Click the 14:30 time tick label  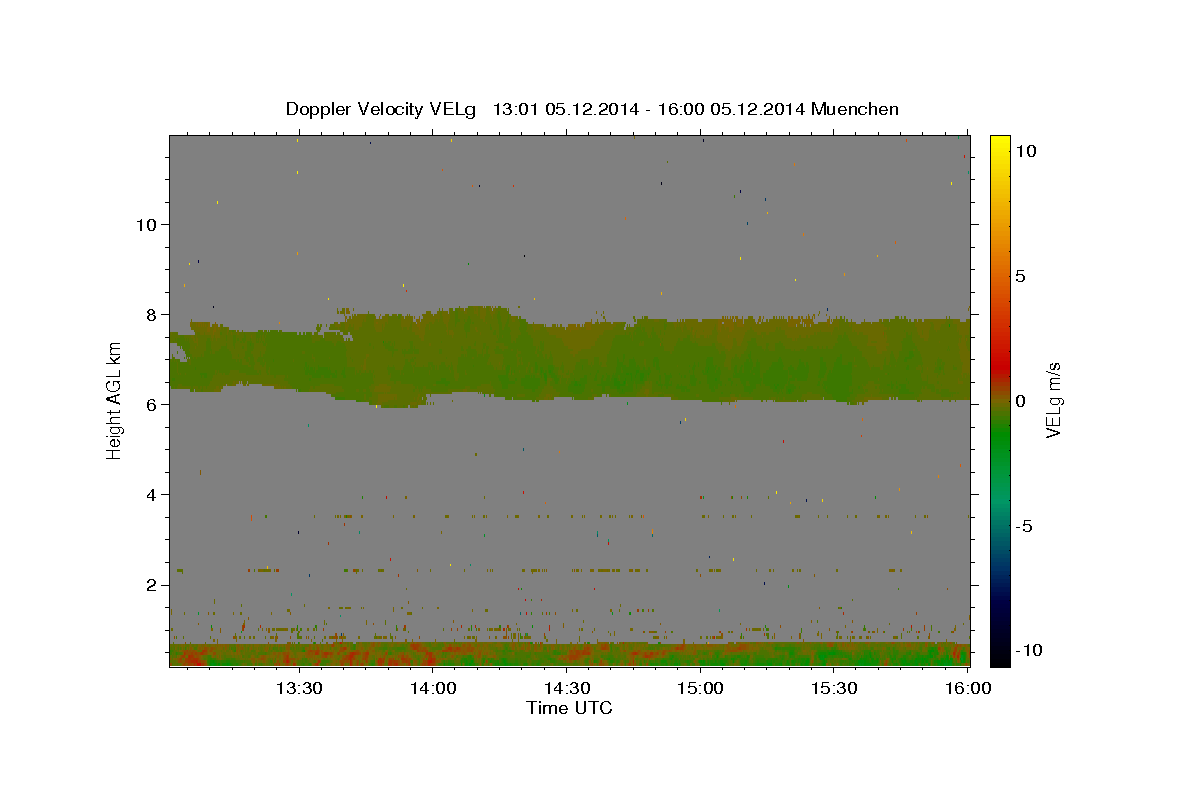coord(566,688)
